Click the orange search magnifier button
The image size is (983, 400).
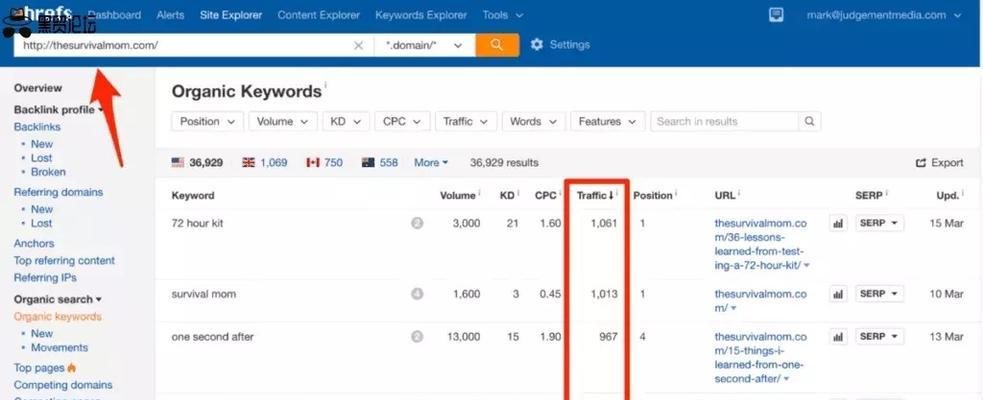tap(497, 45)
